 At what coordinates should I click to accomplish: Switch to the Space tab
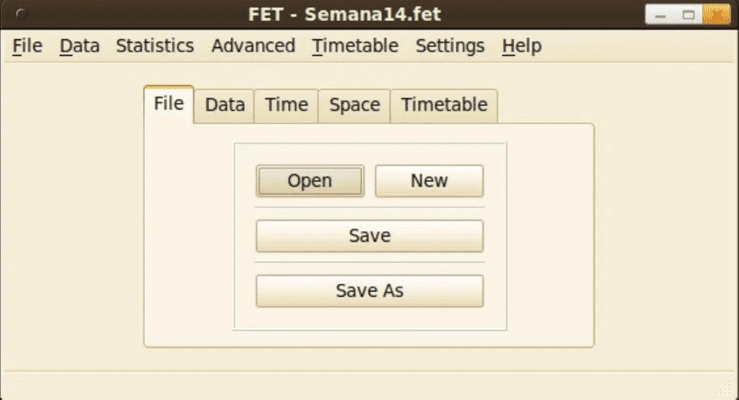point(354,105)
